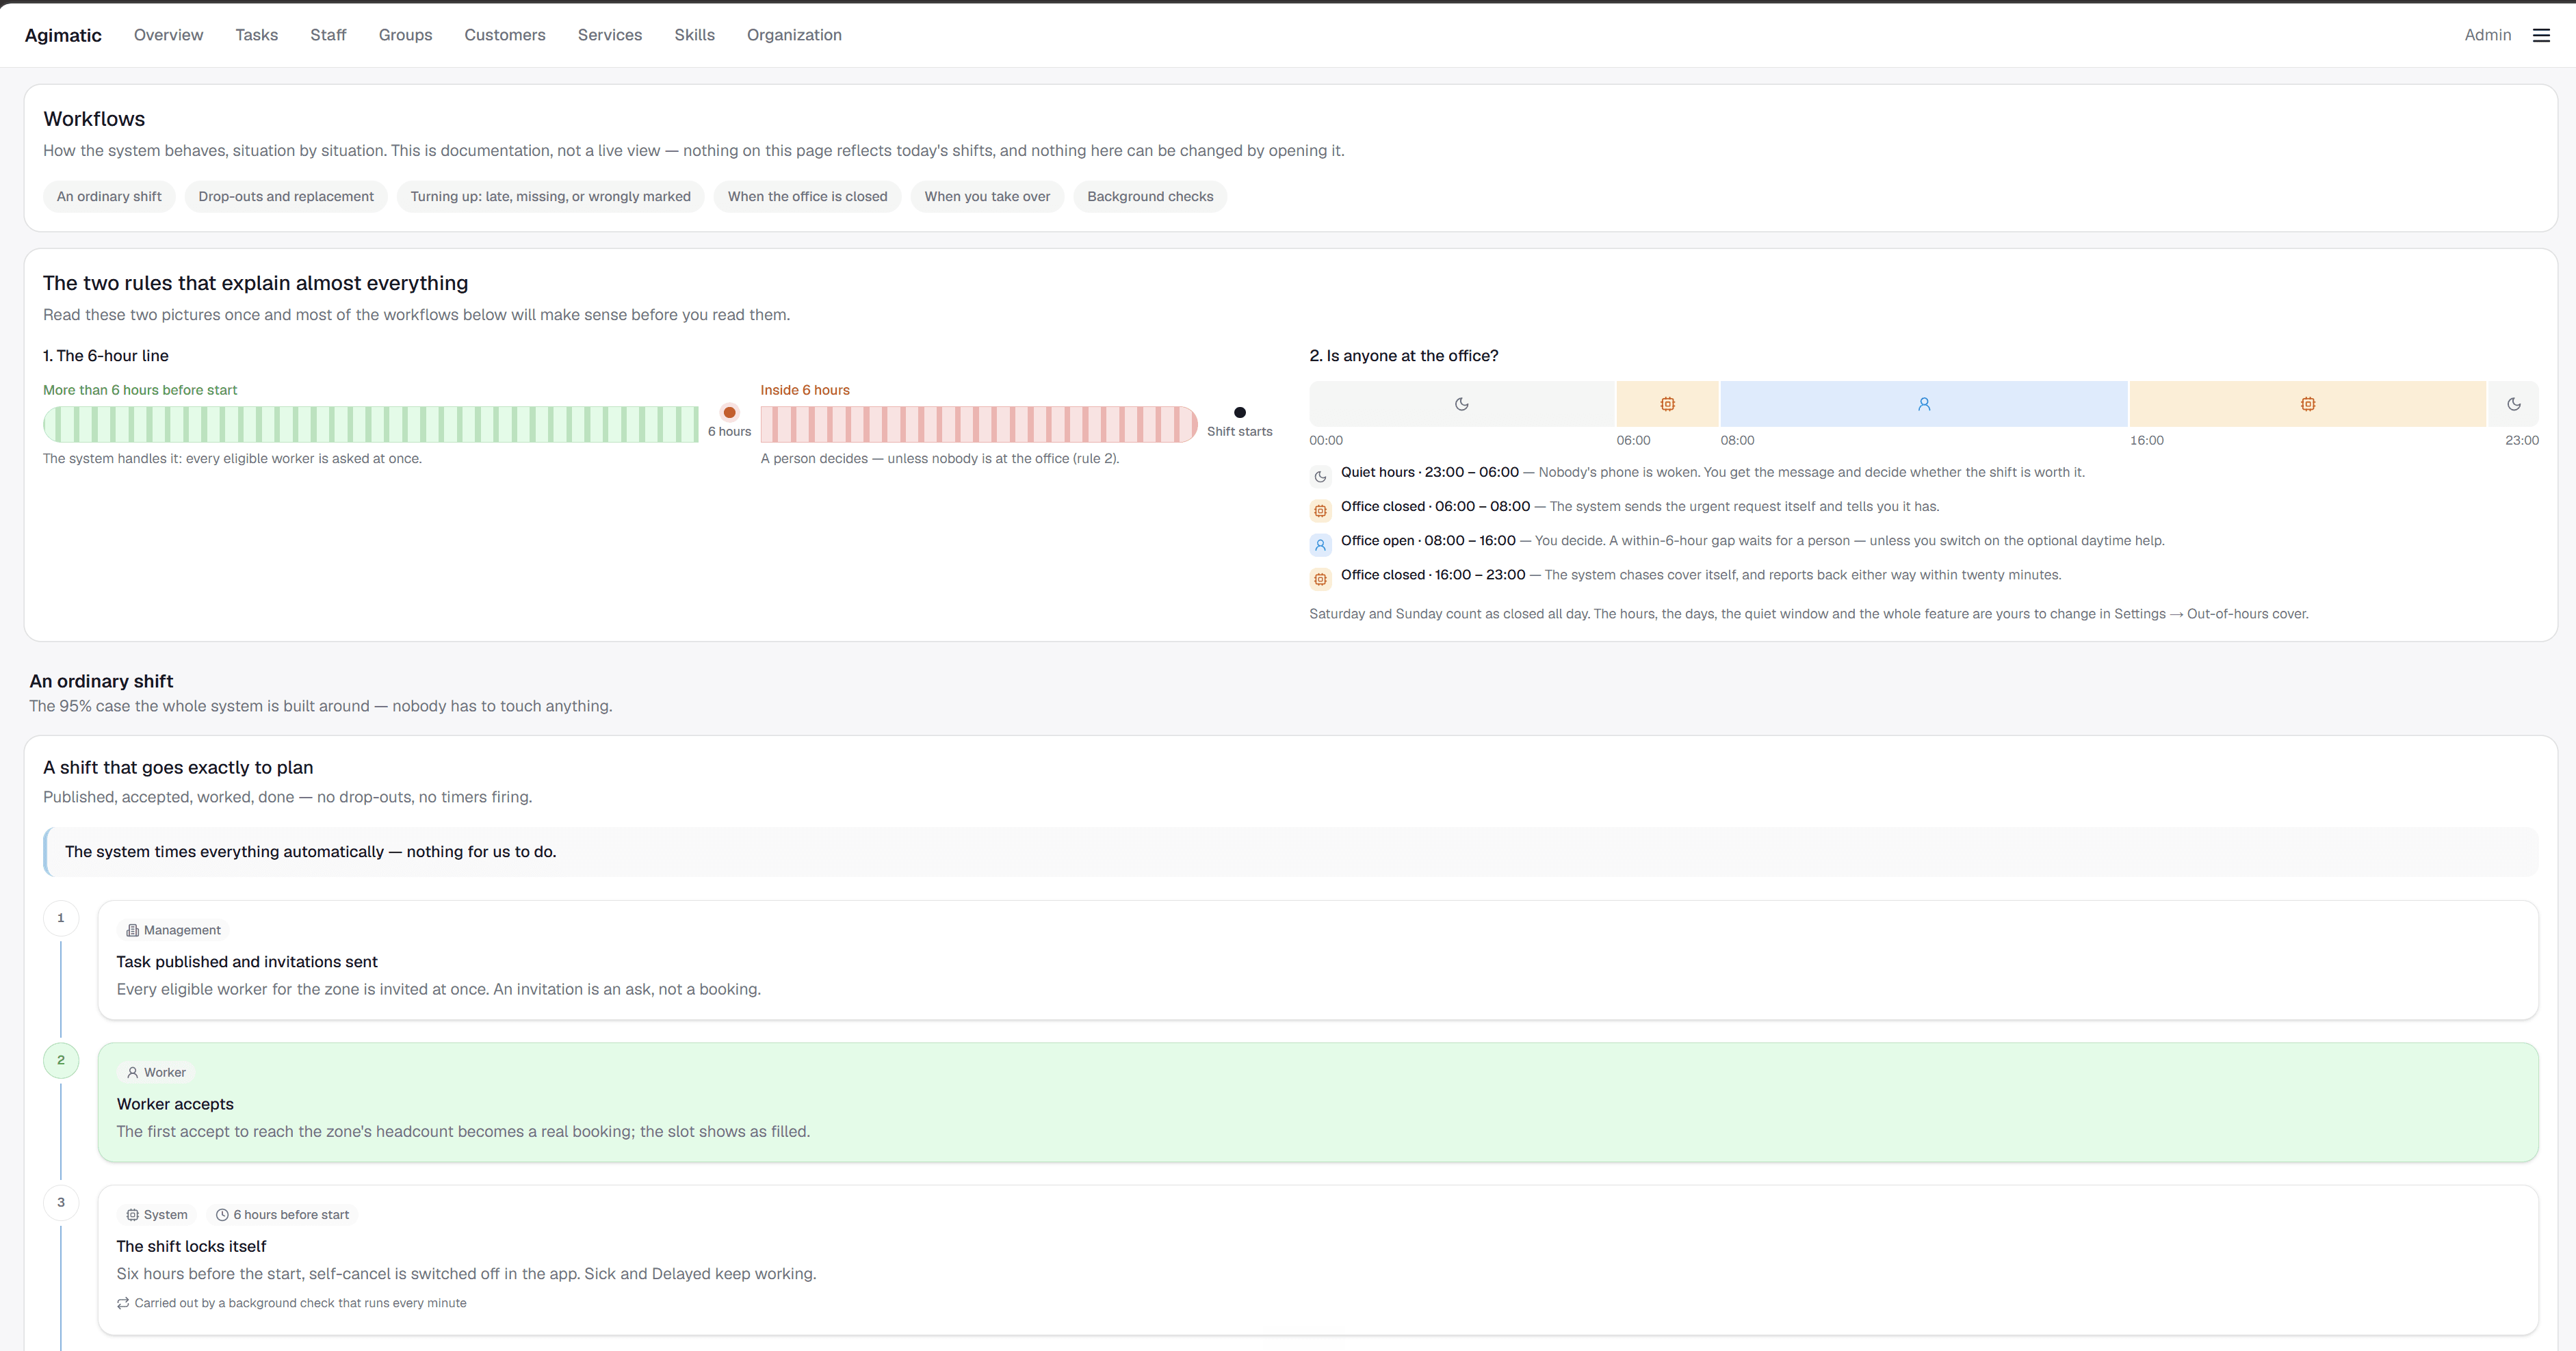Click the Agimatic logo
Viewport: 2576px width, 1351px height.
[x=63, y=35]
